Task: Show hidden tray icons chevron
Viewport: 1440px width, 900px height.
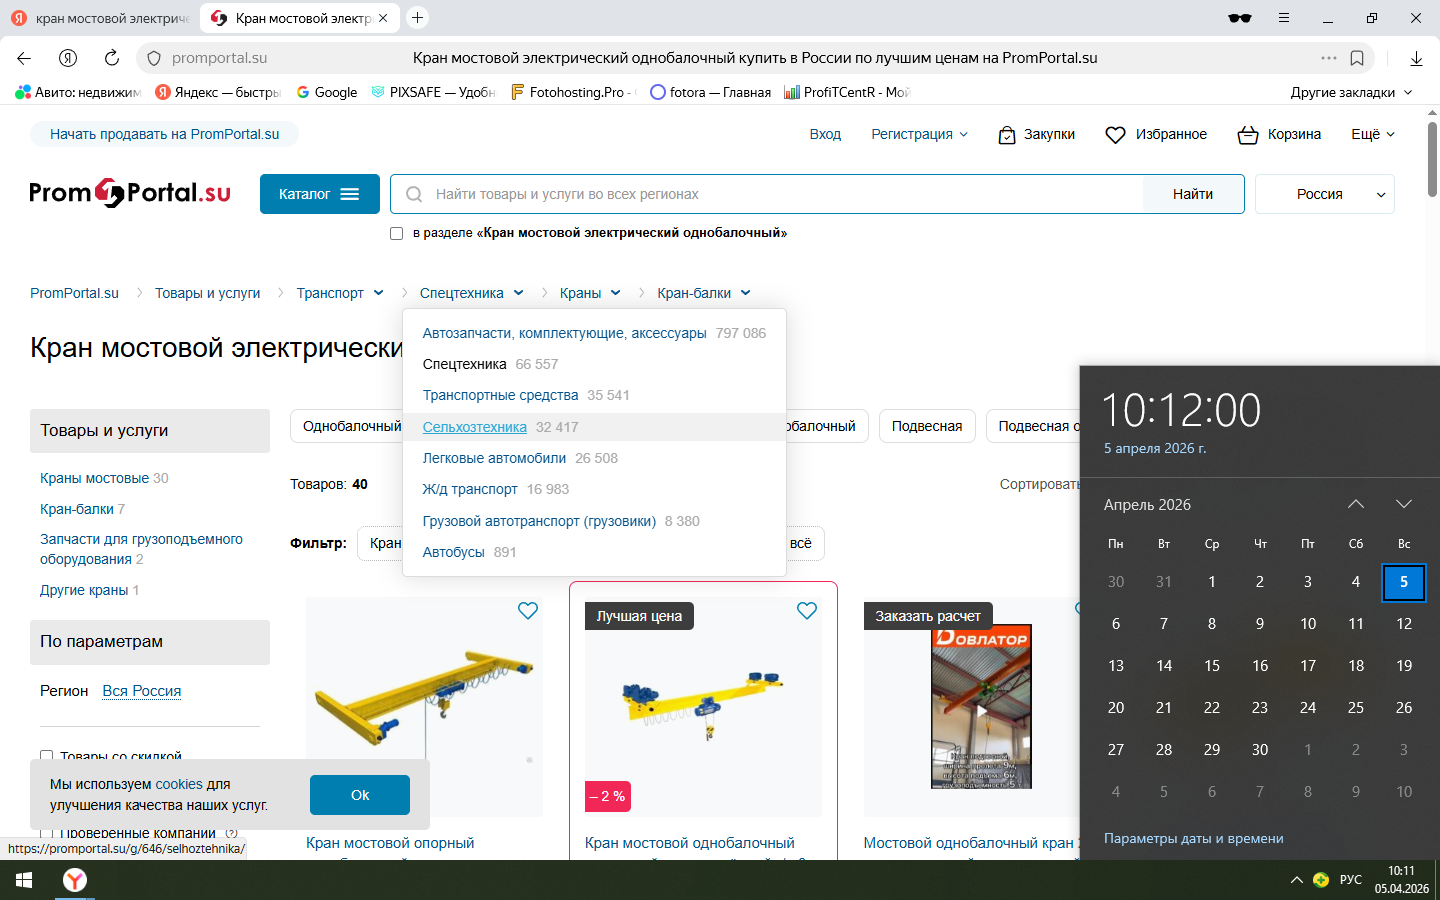Action: [1297, 880]
